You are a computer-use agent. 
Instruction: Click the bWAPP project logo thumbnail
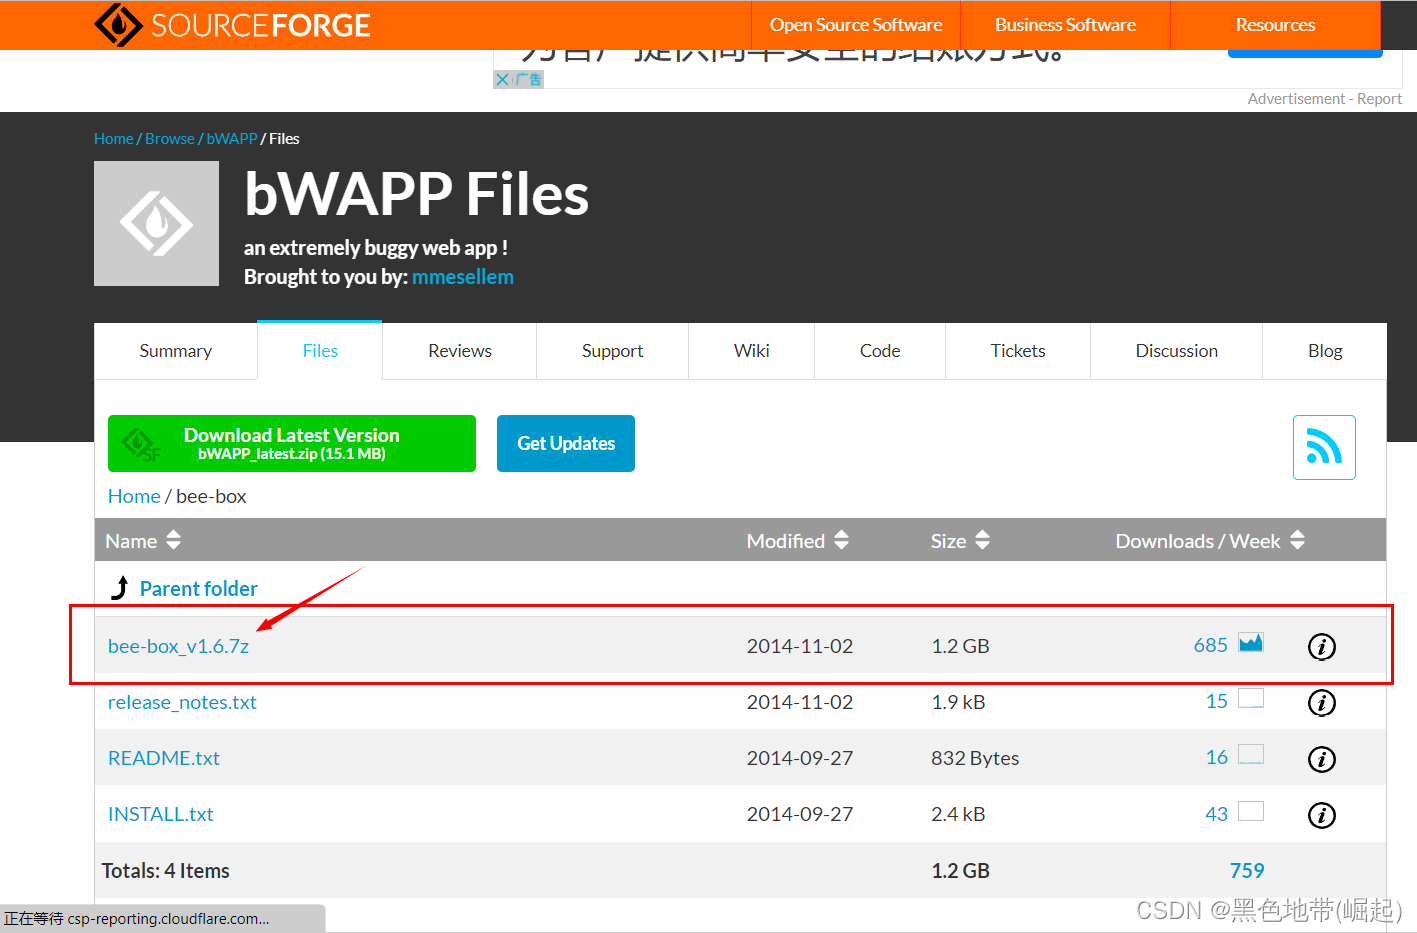click(156, 223)
